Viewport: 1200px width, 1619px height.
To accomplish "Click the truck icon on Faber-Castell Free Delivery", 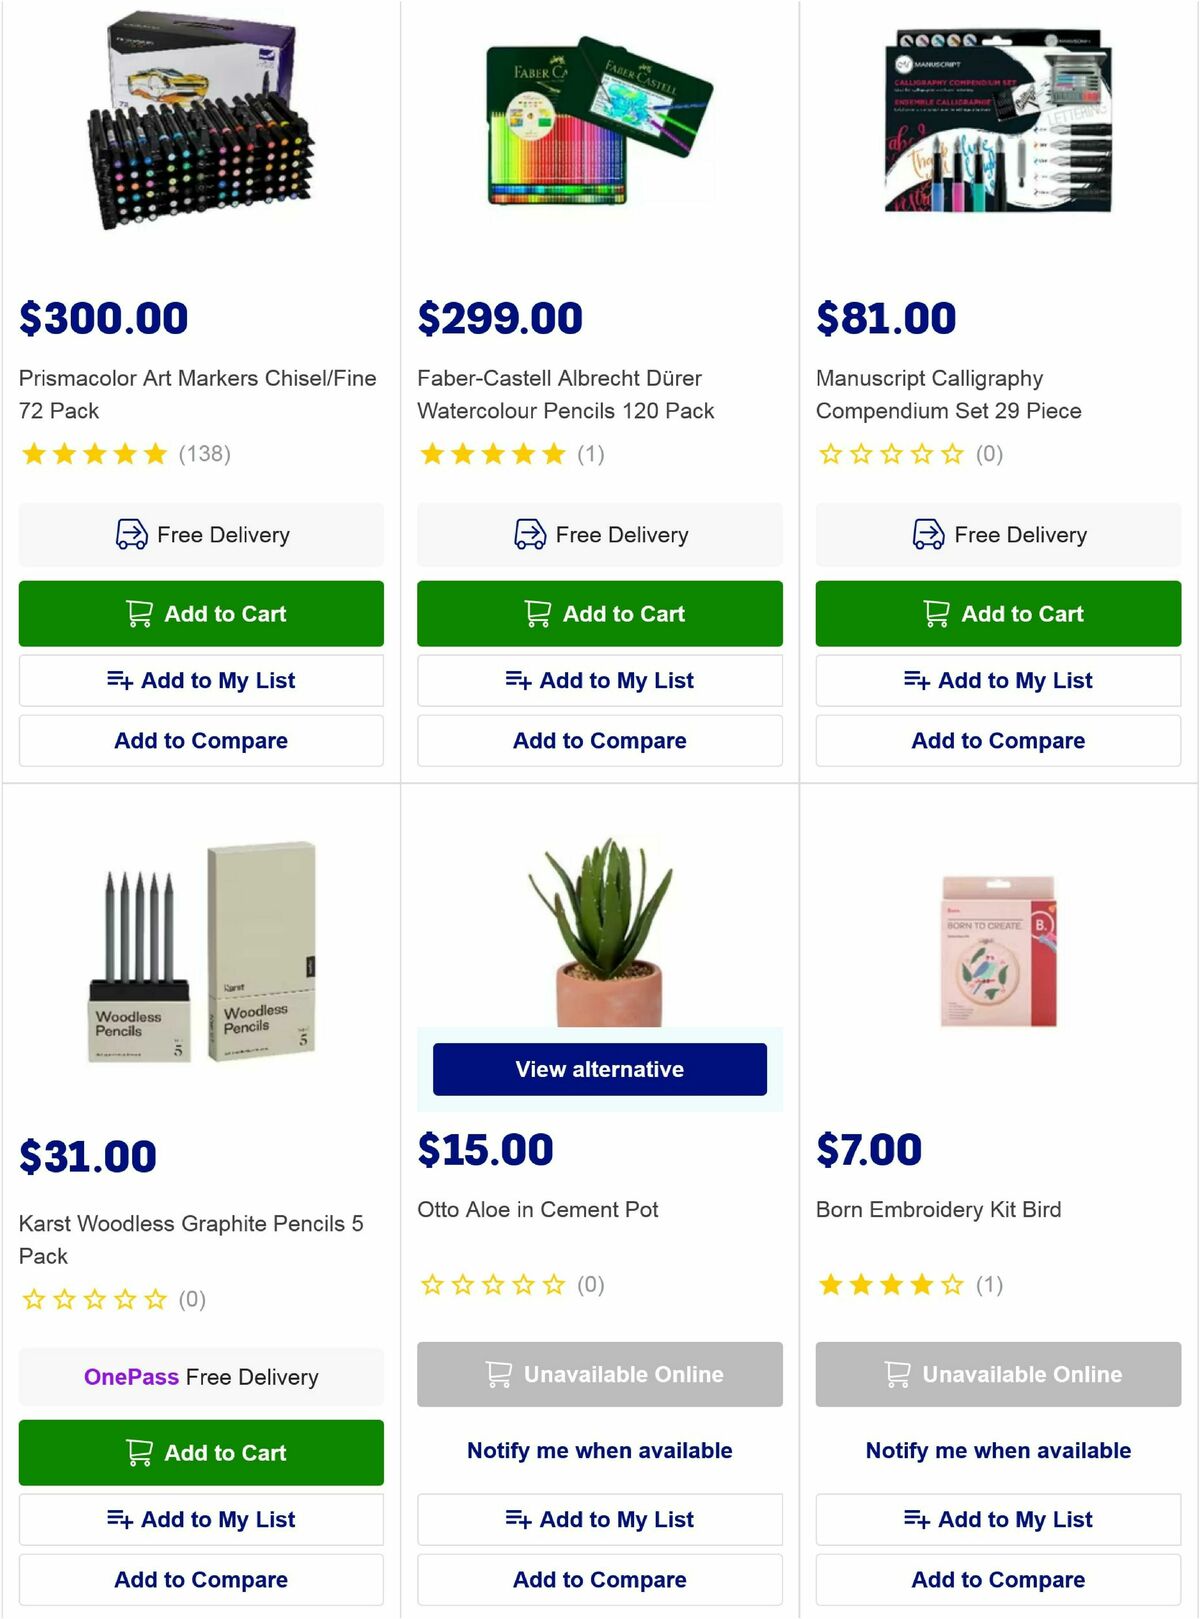I will pyautogui.click(x=527, y=534).
